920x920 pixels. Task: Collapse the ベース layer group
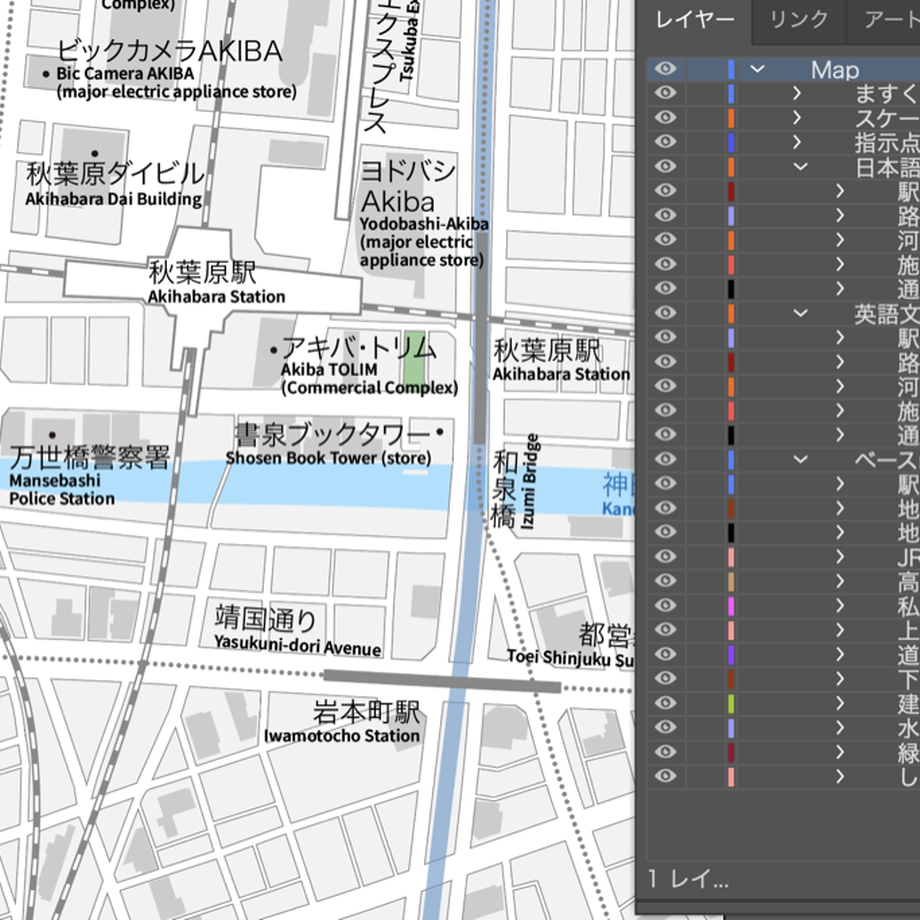pyautogui.click(x=800, y=459)
